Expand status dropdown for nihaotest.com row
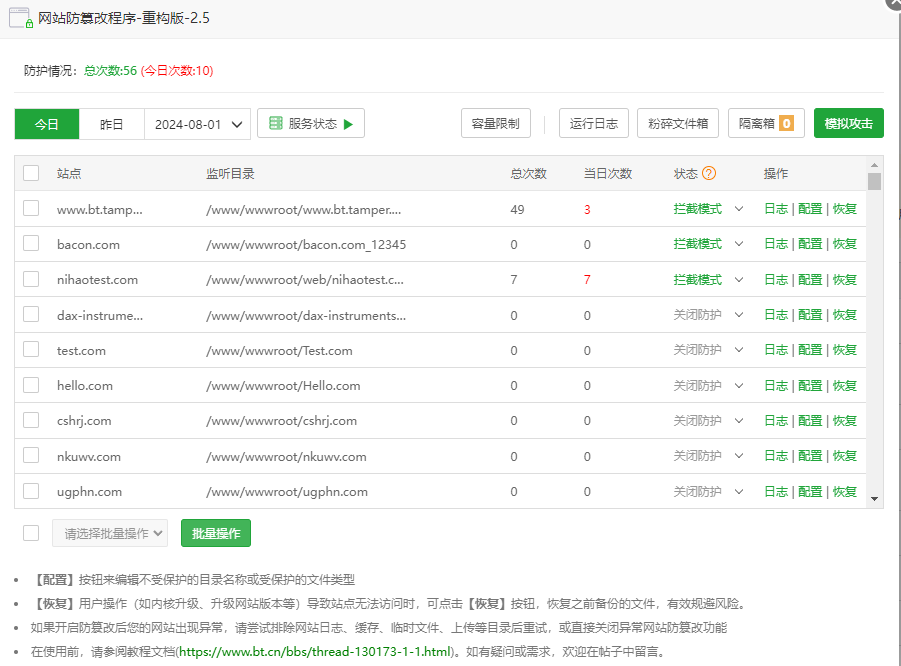The width and height of the screenshot is (901, 666). point(739,280)
